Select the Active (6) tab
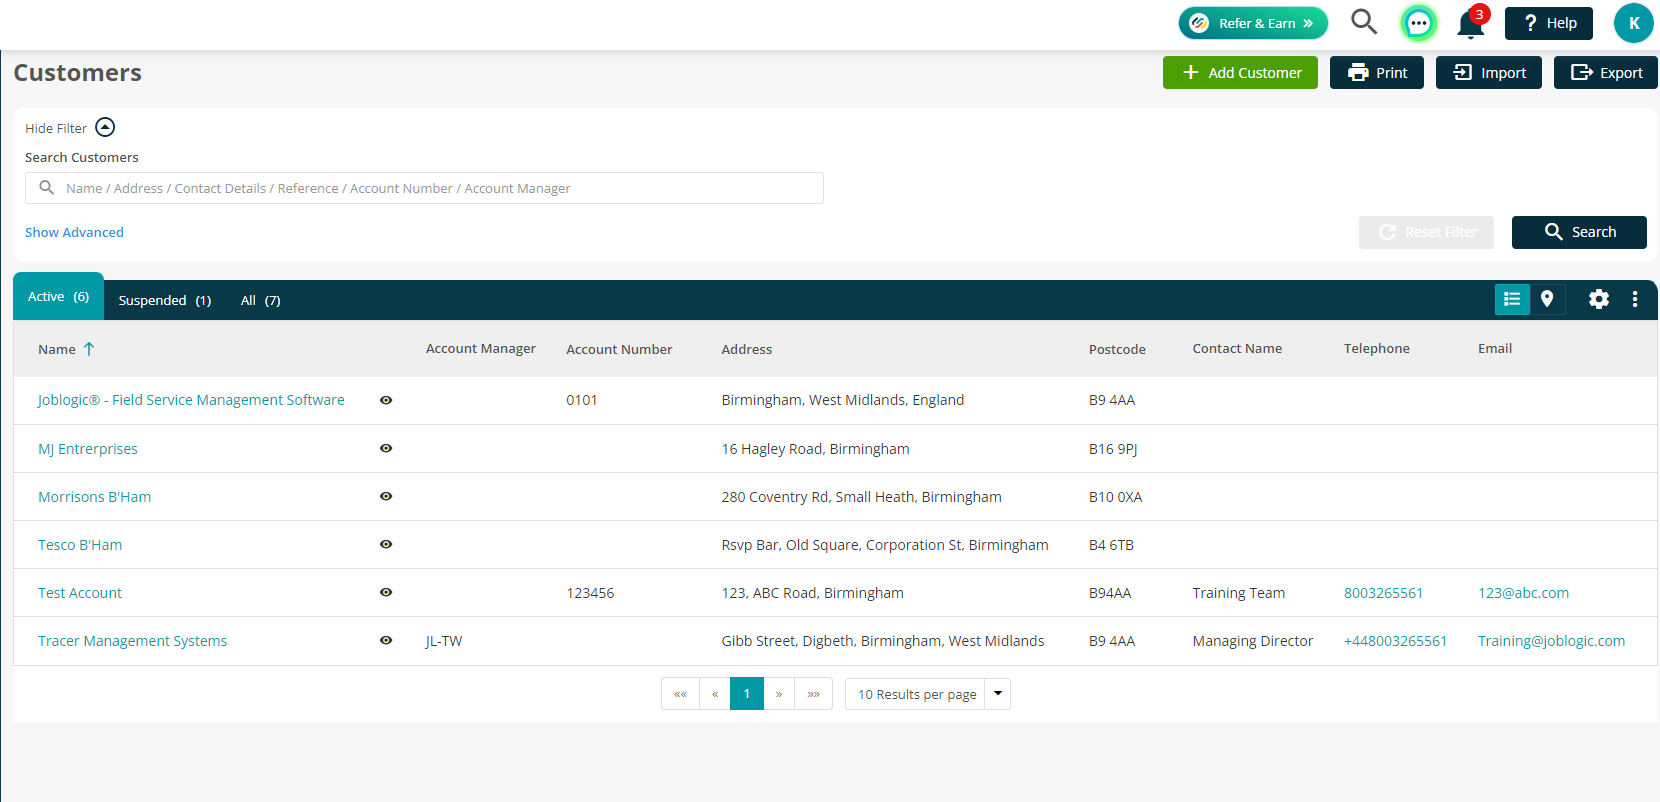Viewport: 1660px width, 802px height. click(58, 297)
